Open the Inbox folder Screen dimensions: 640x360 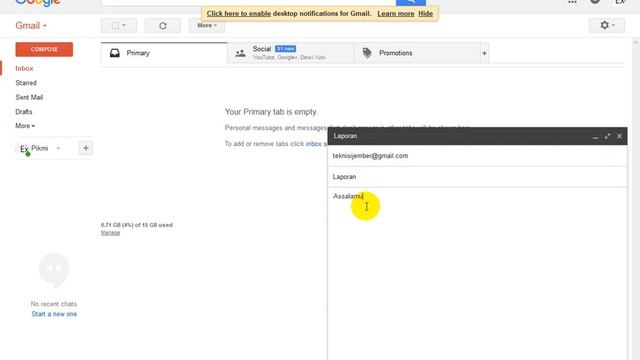(x=24, y=69)
